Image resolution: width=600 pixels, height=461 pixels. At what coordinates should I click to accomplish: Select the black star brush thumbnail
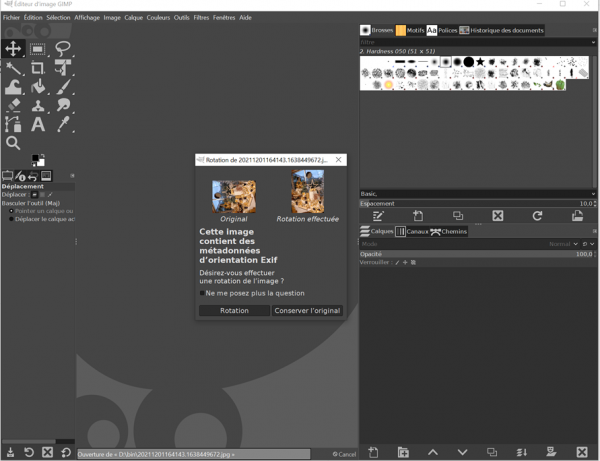click(x=480, y=62)
